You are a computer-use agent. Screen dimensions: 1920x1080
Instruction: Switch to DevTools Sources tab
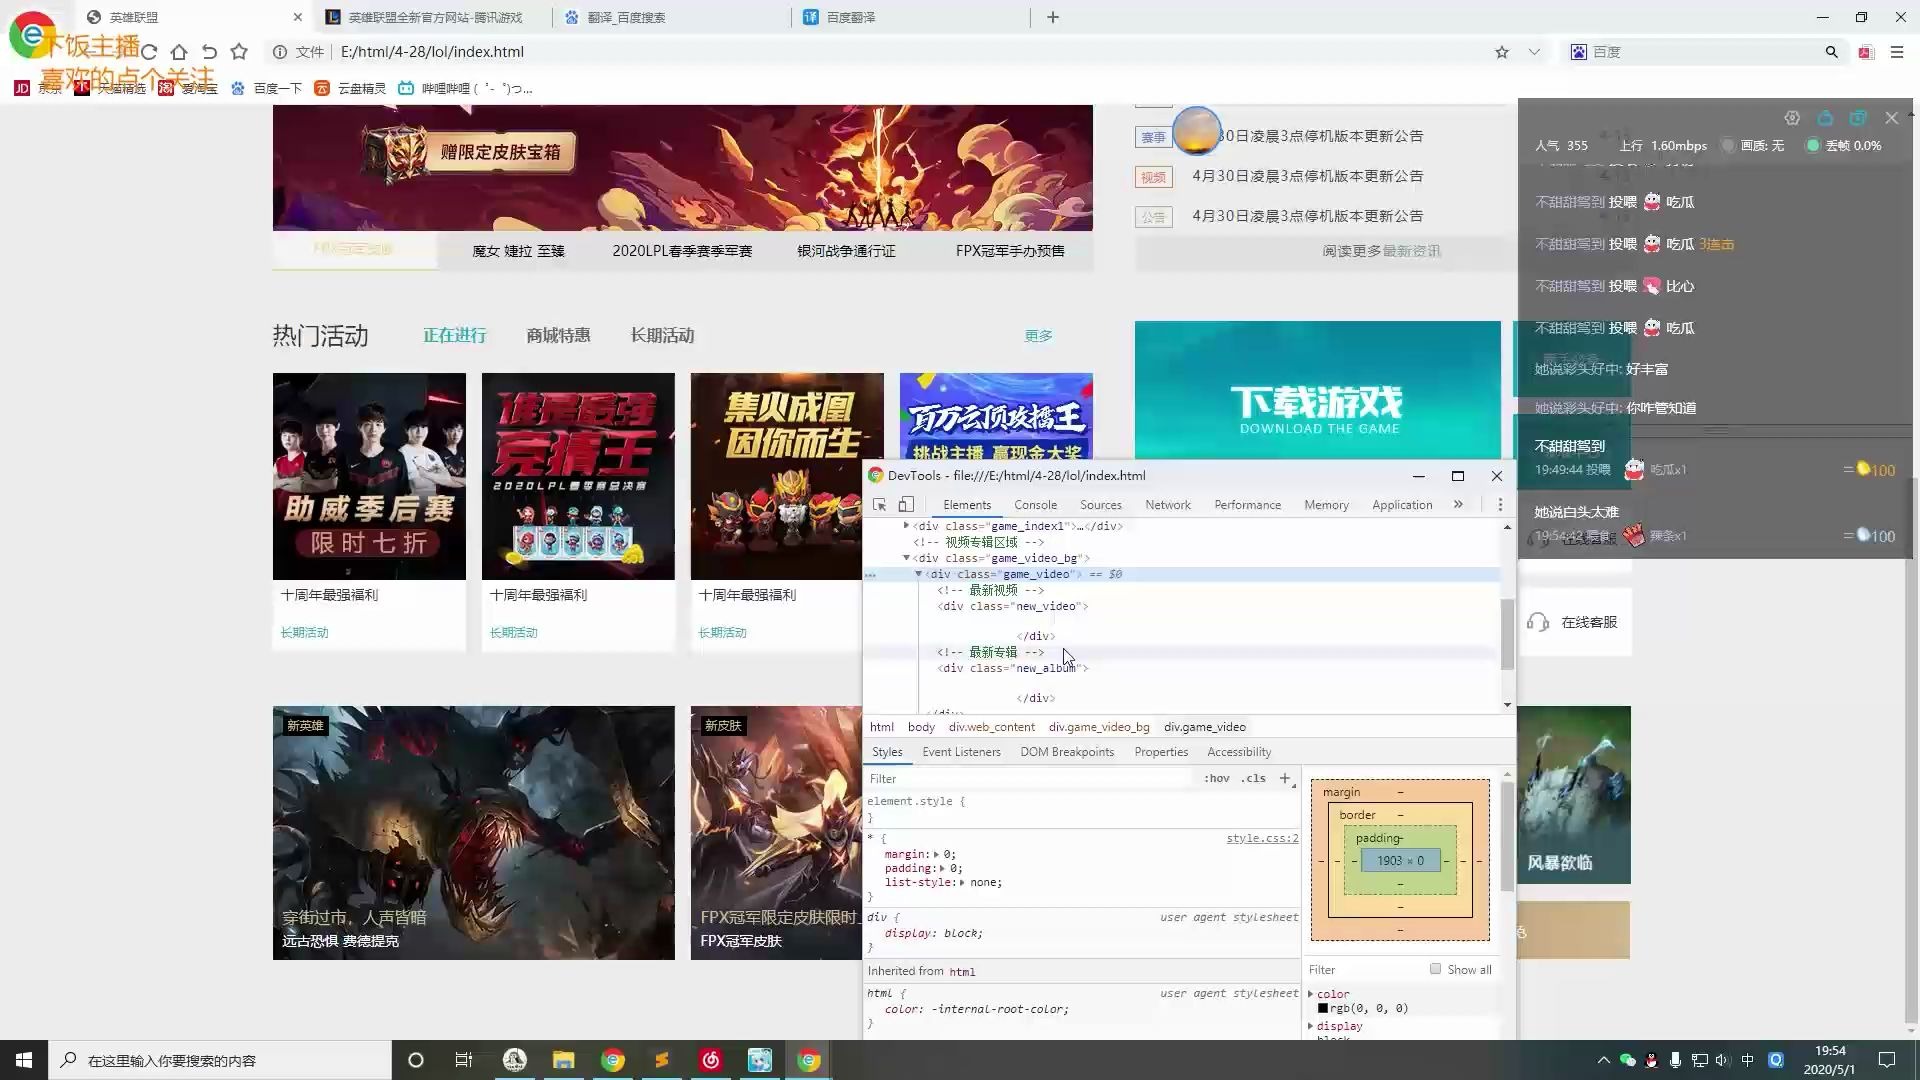[1101, 505]
